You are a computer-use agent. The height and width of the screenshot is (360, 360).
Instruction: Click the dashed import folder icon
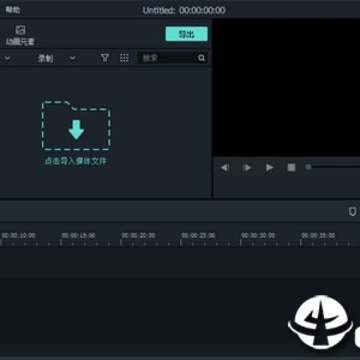pyautogui.click(x=76, y=126)
